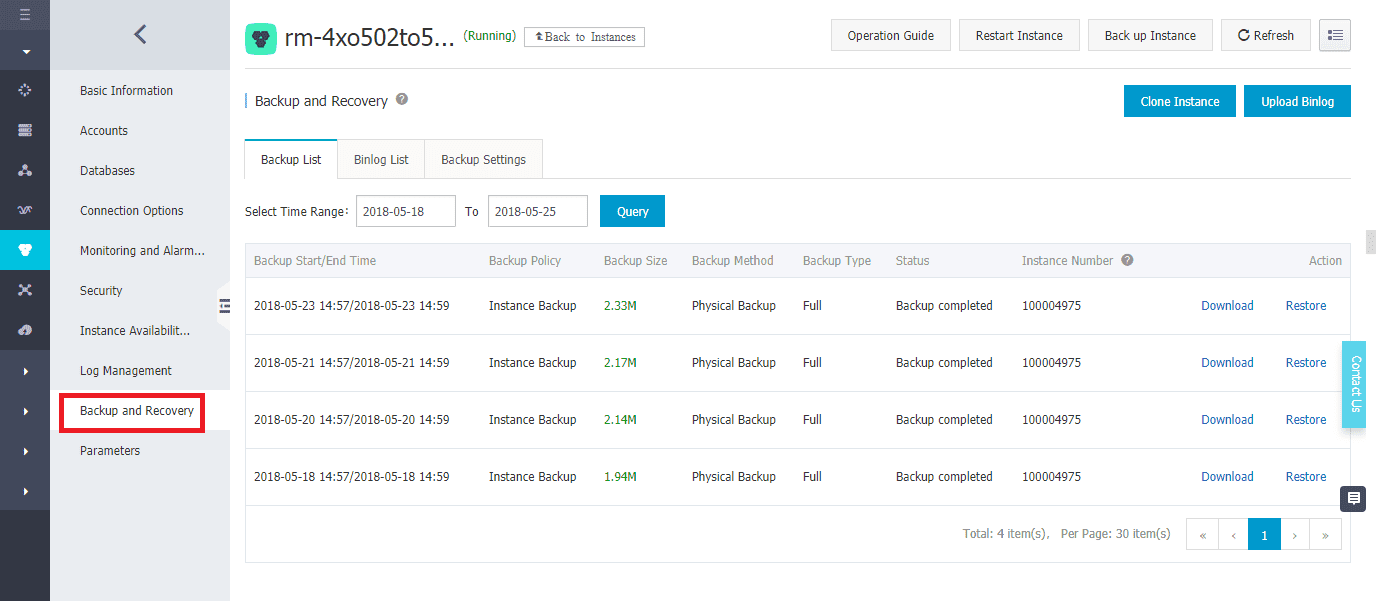Viewport: 1376px width, 601px height.
Task: Restore the 2018-05-18 backup
Action: [x=1306, y=477]
